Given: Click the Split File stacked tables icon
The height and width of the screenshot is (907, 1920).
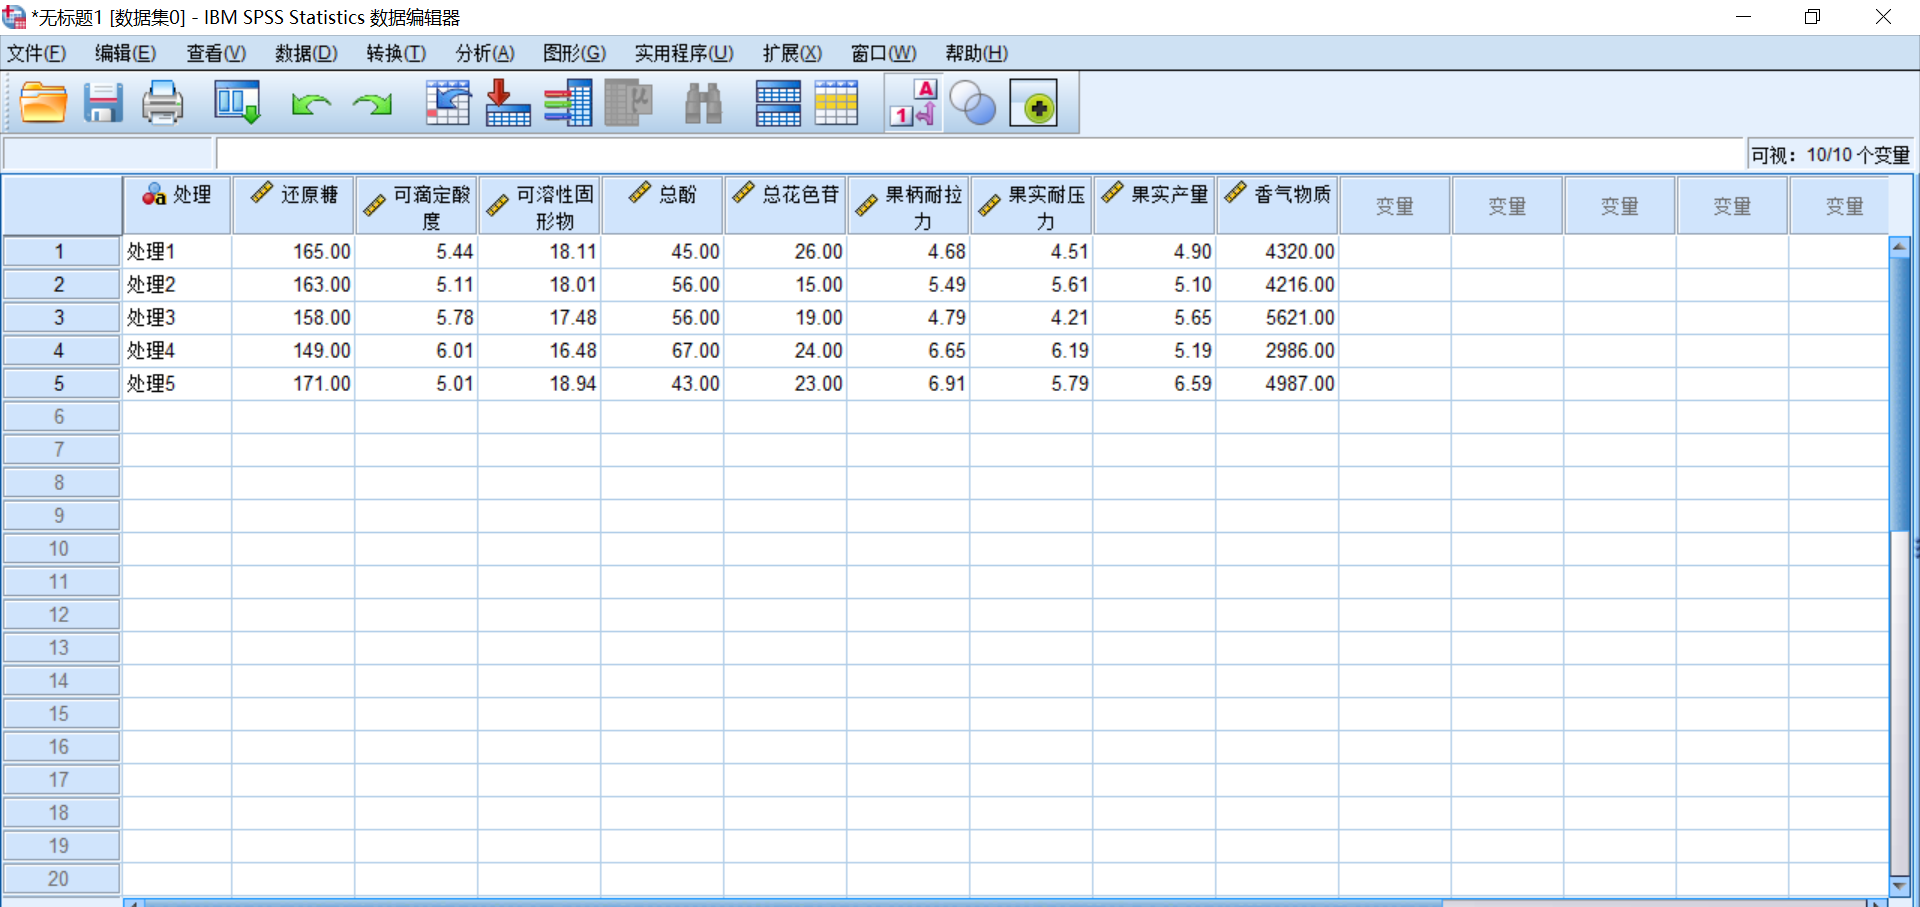Looking at the screenshot, I should pyautogui.click(x=778, y=104).
